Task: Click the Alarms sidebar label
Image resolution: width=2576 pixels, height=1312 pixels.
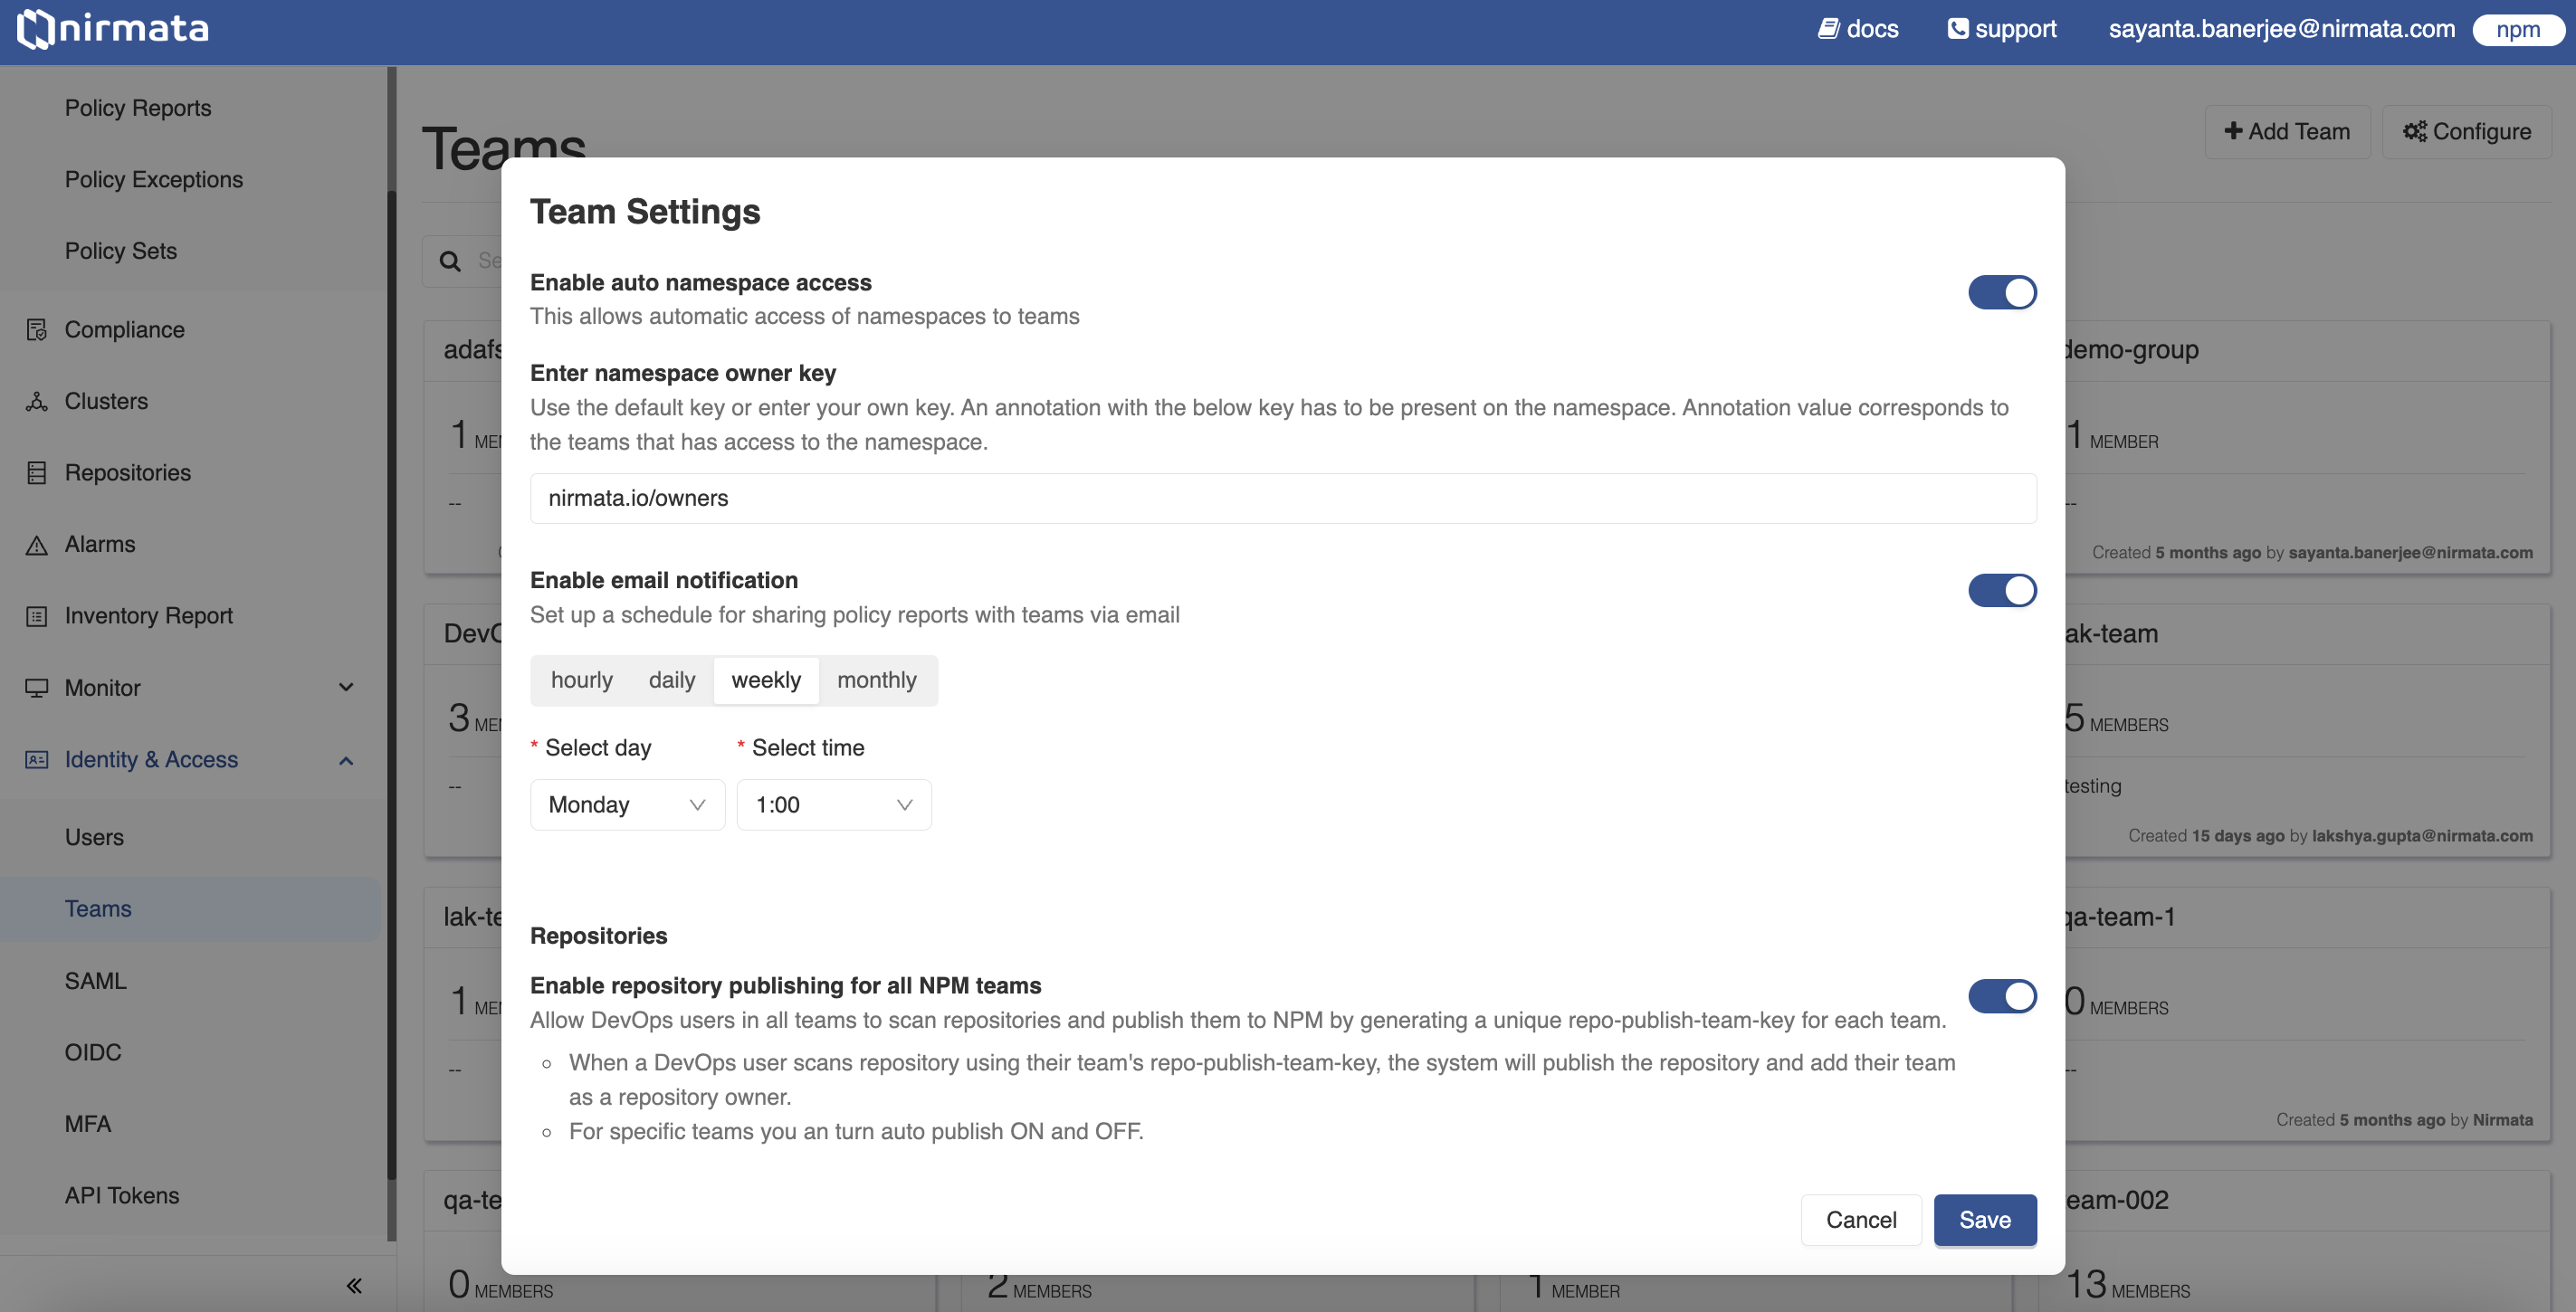Action: point(100,545)
